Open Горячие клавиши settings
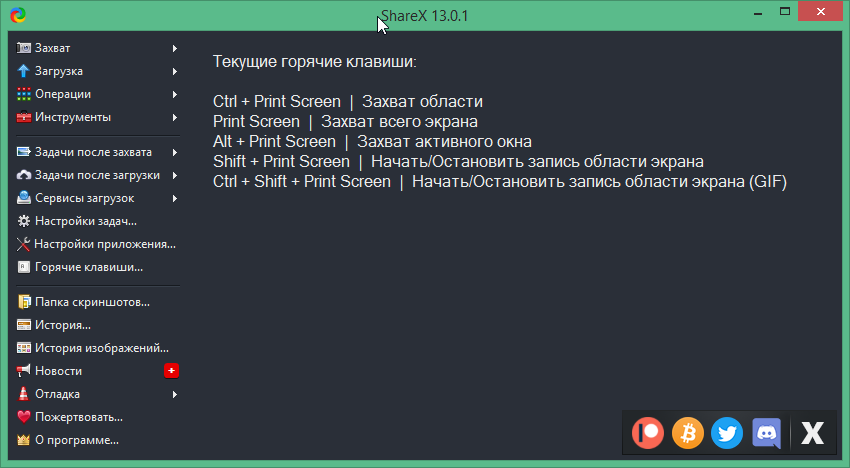Screen dimensions: 850x468 tap(88, 267)
